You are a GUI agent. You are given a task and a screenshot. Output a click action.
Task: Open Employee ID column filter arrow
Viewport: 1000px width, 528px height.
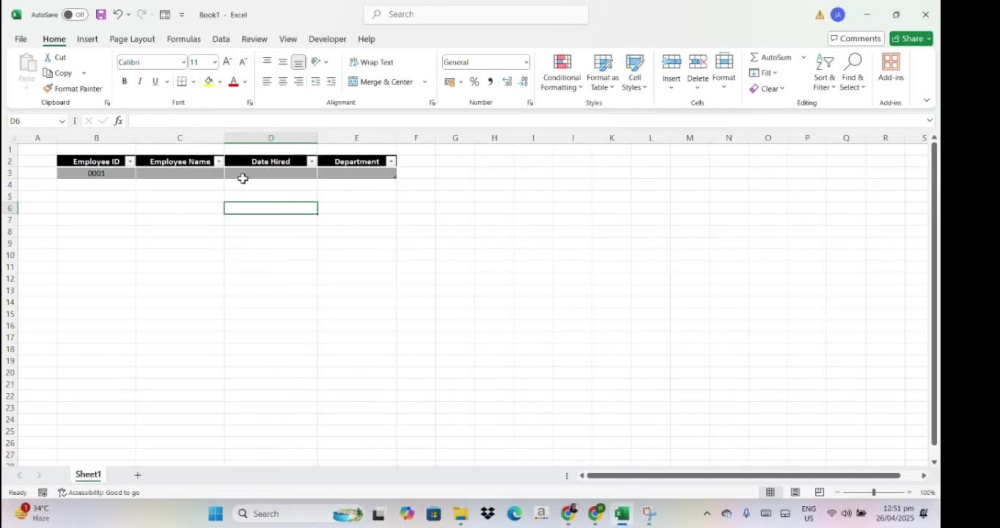pyautogui.click(x=130, y=161)
